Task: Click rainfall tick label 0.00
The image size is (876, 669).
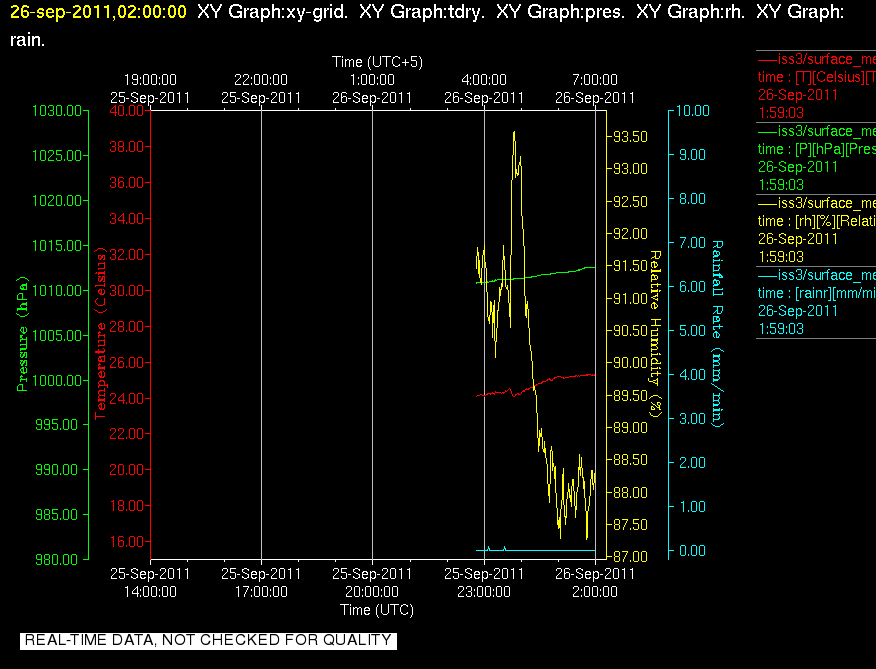Action: 693,551
